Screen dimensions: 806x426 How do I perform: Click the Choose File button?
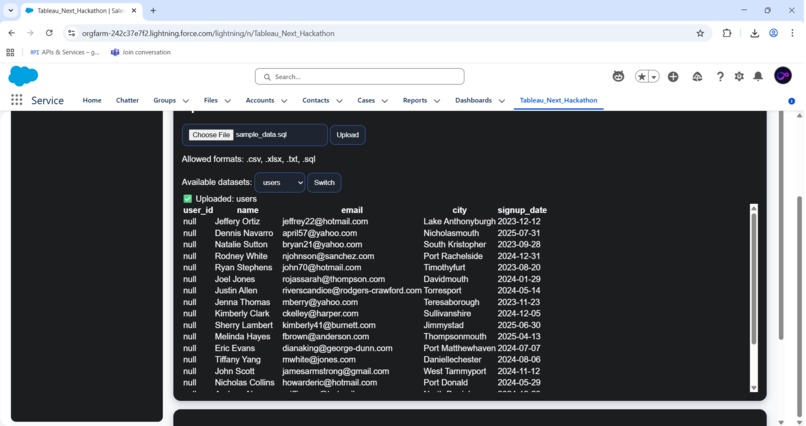pyautogui.click(x=211, y=135)
